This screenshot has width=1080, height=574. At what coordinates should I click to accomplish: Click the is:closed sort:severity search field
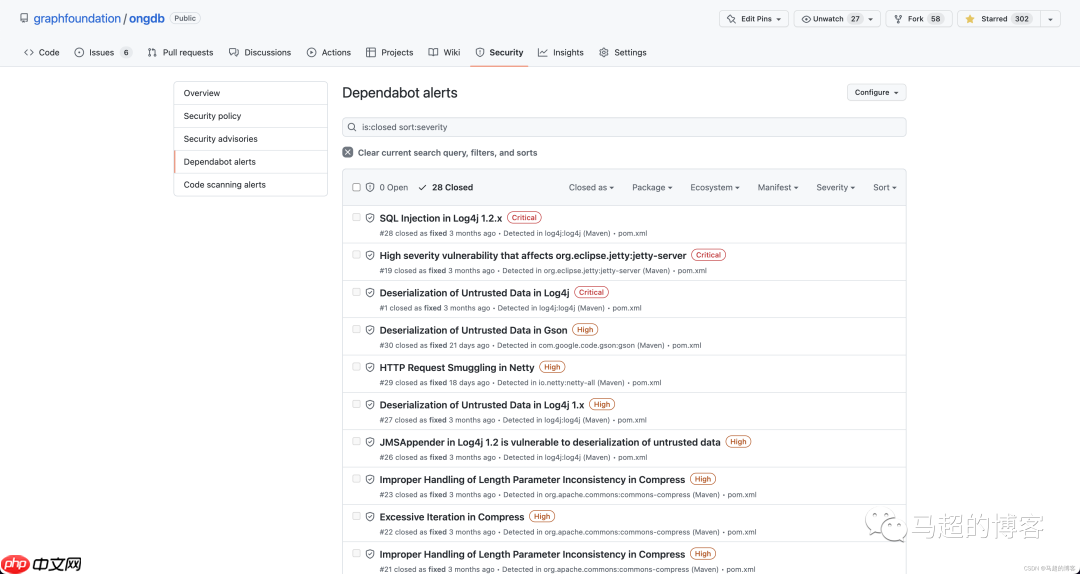[624, 127]
